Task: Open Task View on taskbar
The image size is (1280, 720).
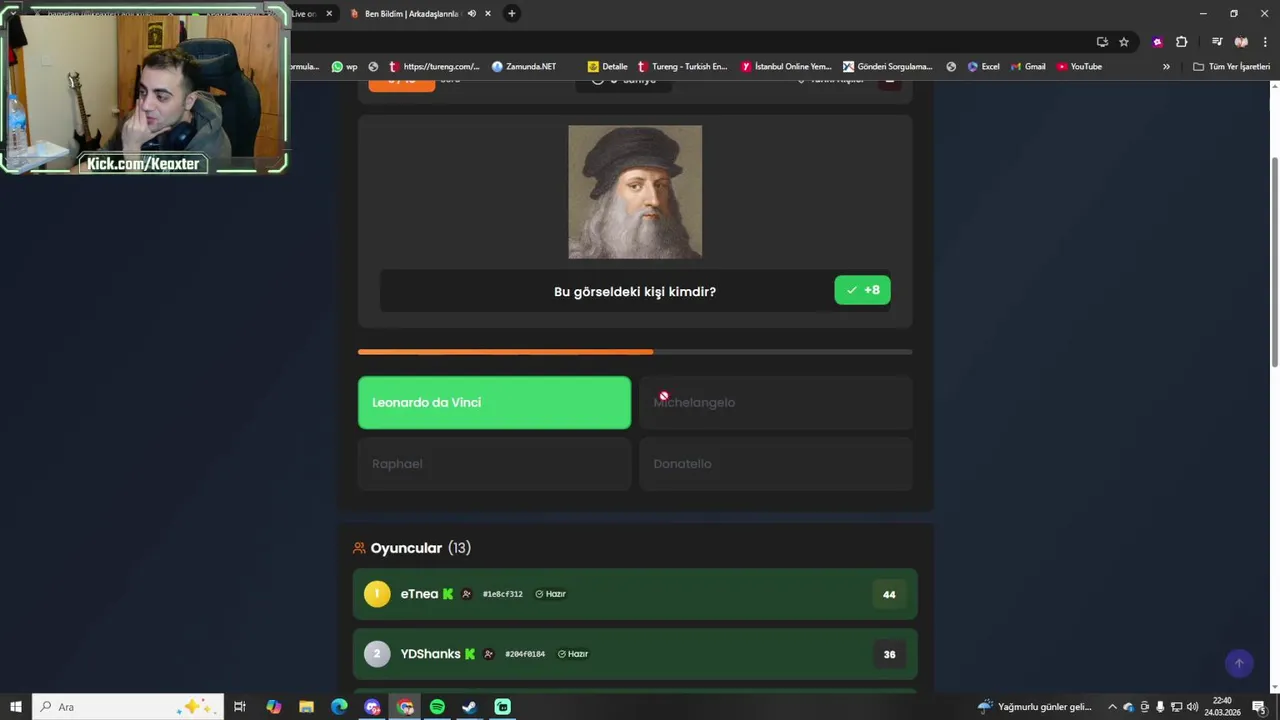Action: click(x=240, y=707)
